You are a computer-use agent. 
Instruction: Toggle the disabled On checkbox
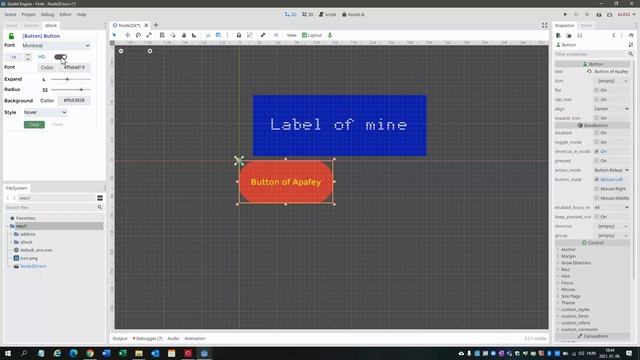tap(597, 133)
